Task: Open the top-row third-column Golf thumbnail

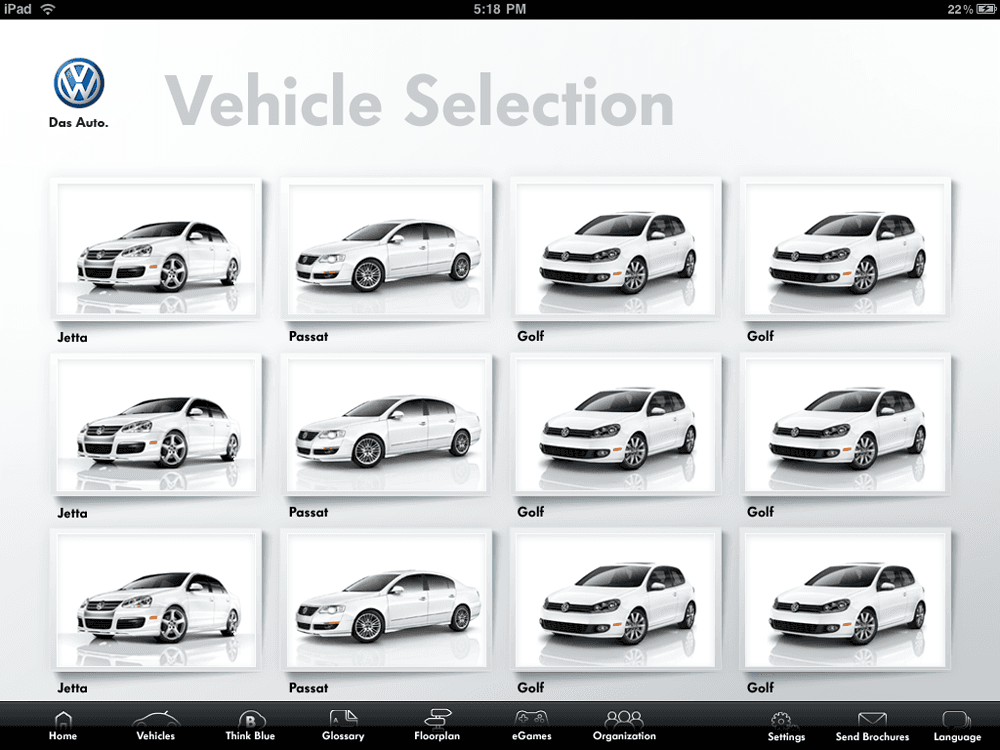Action: pyautogui.click(x=616, y=247)
